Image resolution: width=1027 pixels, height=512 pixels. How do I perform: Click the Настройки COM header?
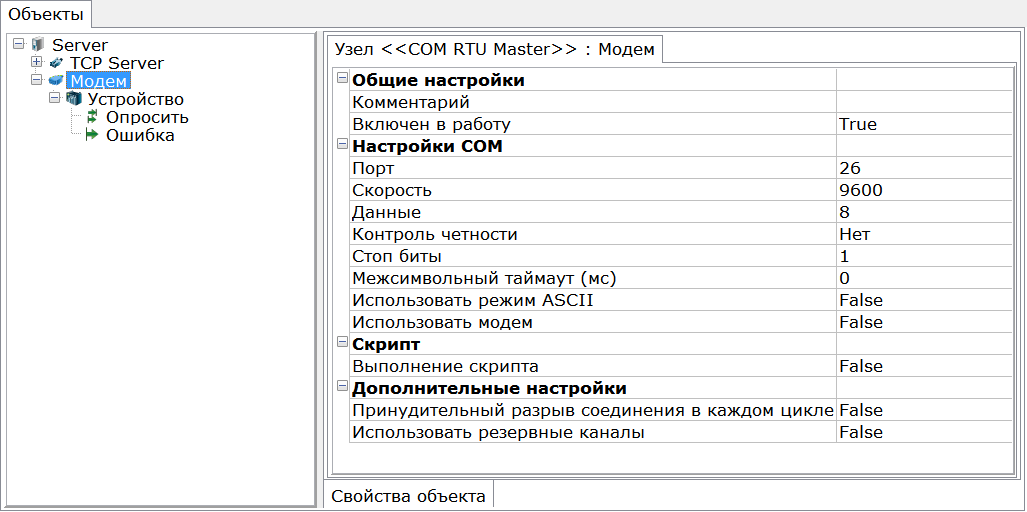point(428,146)
